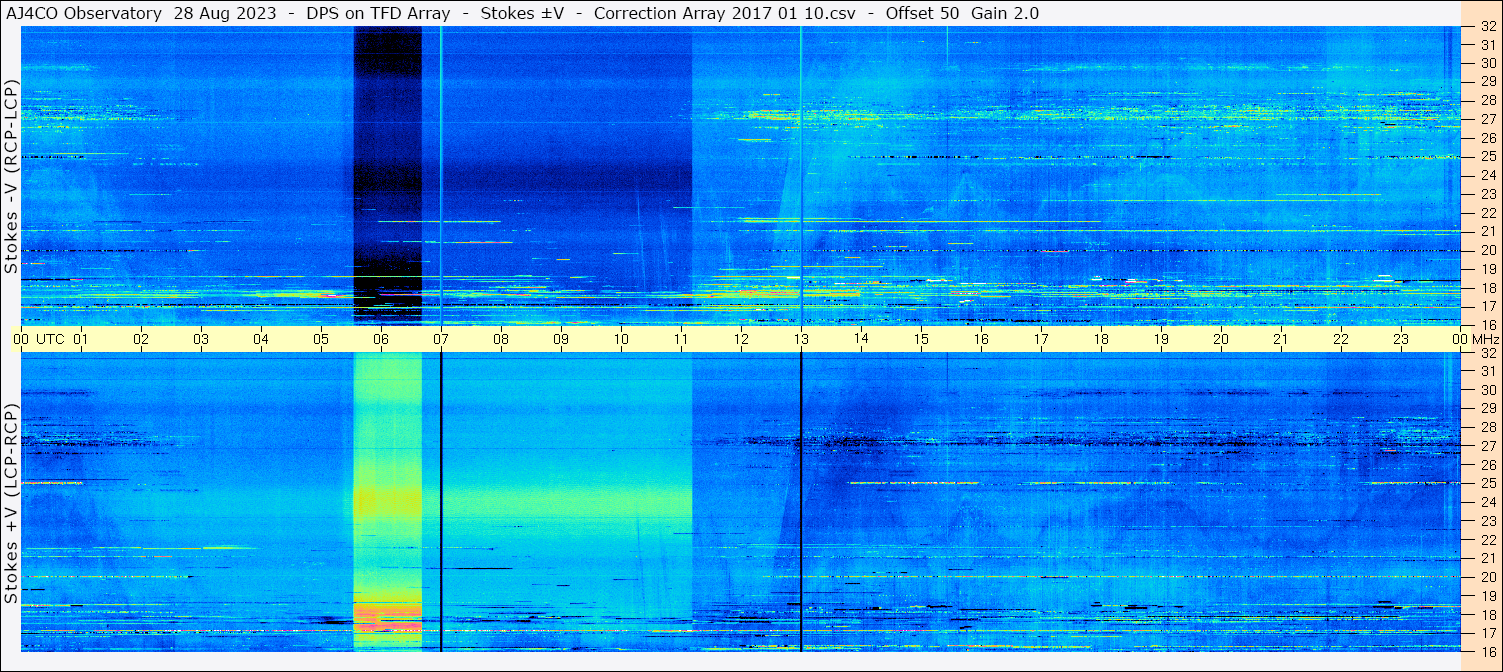
Task: Select the 11 hour tick label
Action: tap(681, 339)
